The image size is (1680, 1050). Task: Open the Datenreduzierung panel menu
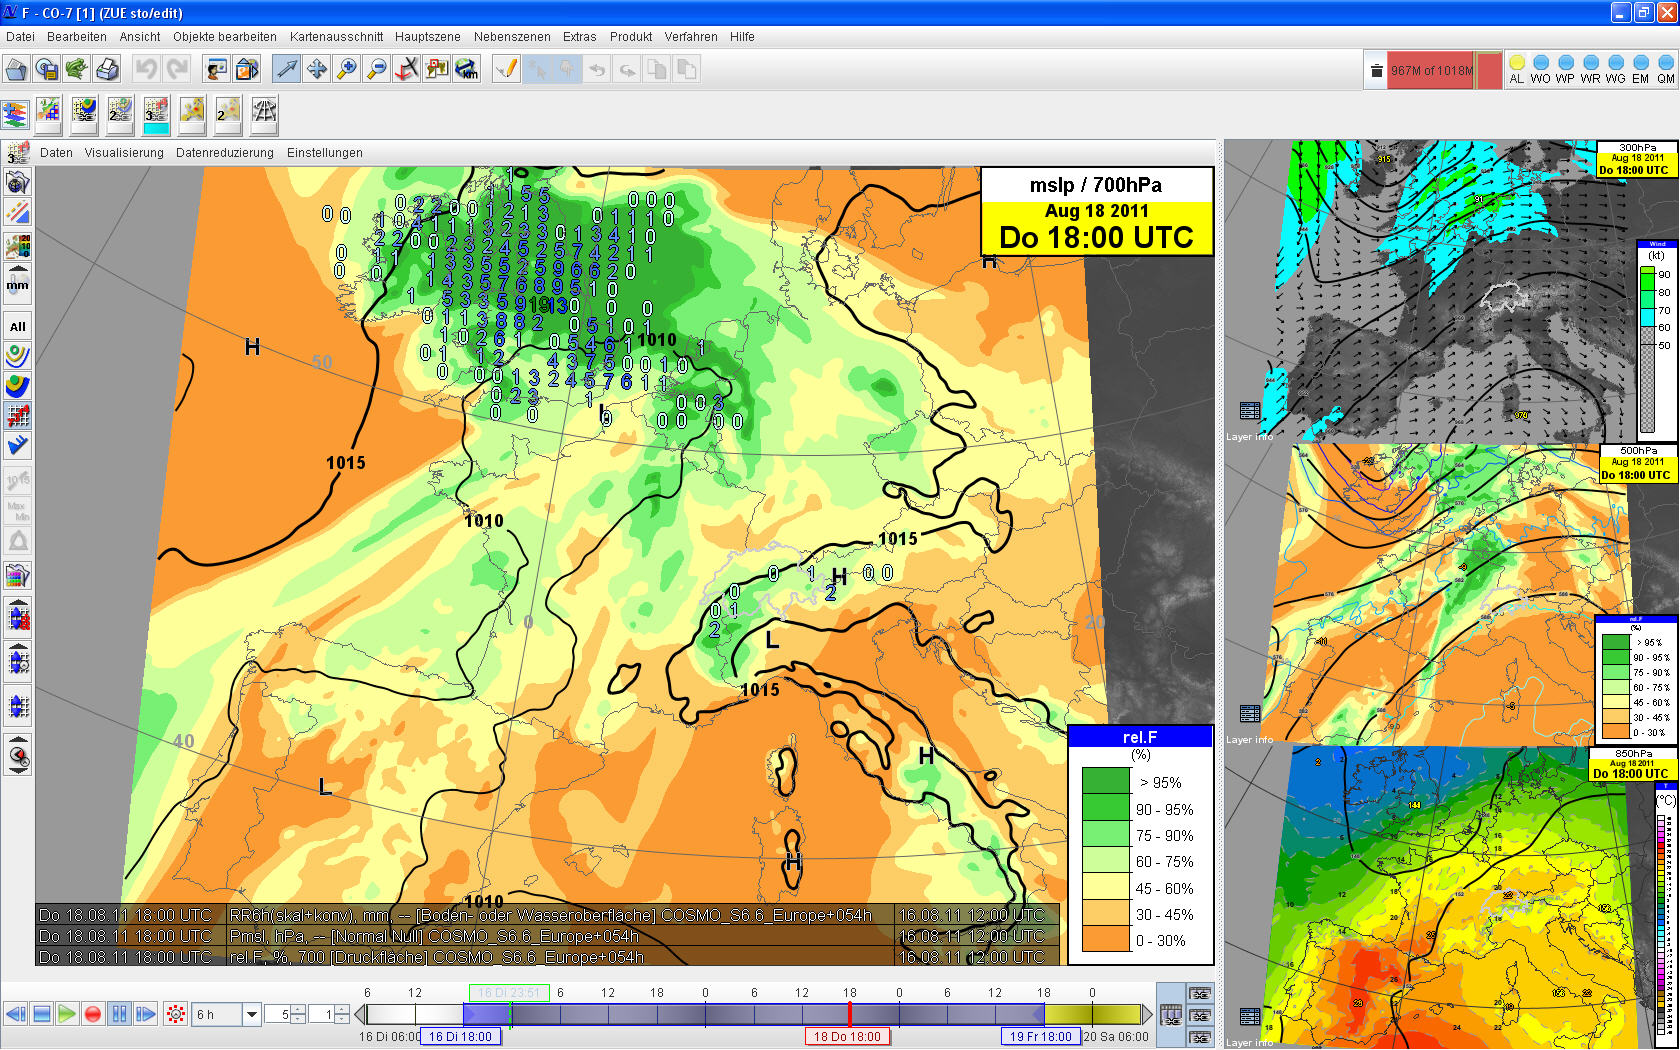[x=225, y=153]
